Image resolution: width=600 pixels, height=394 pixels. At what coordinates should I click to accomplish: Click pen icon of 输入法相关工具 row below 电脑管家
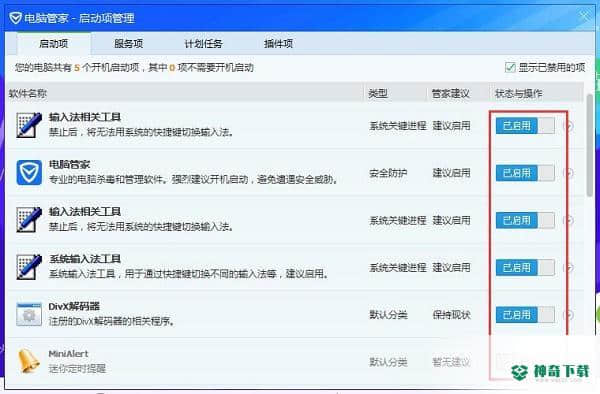[x=29, y=220]
